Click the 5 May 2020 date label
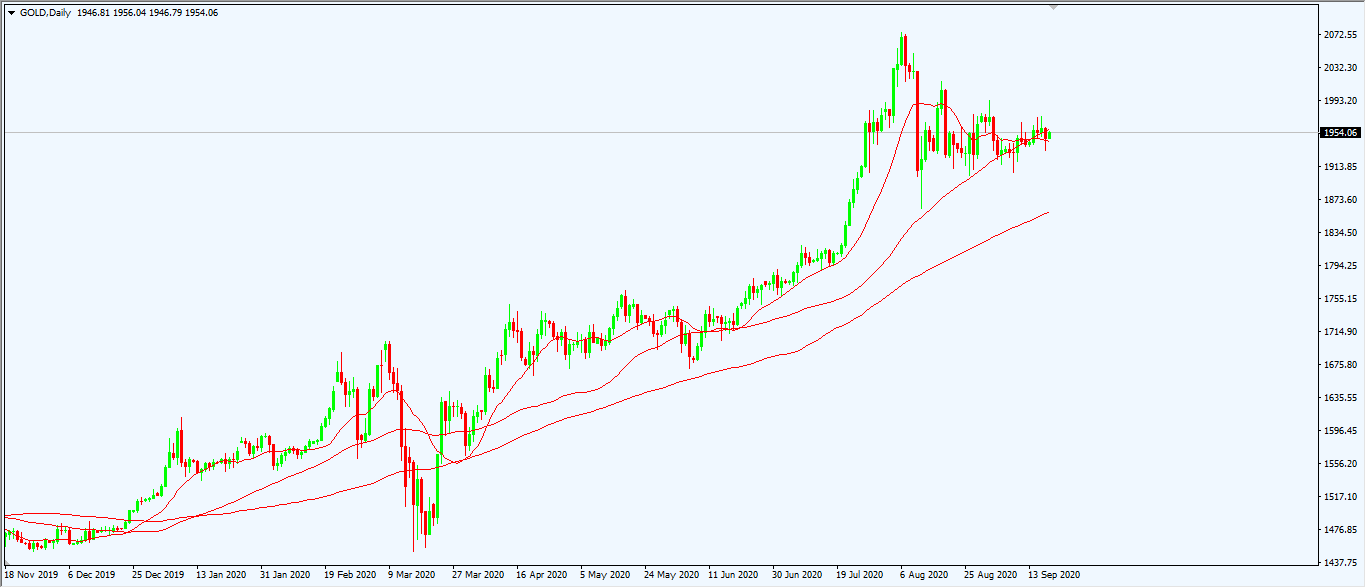This screenshot has width=1366, height=588. [x=605, y=576]
